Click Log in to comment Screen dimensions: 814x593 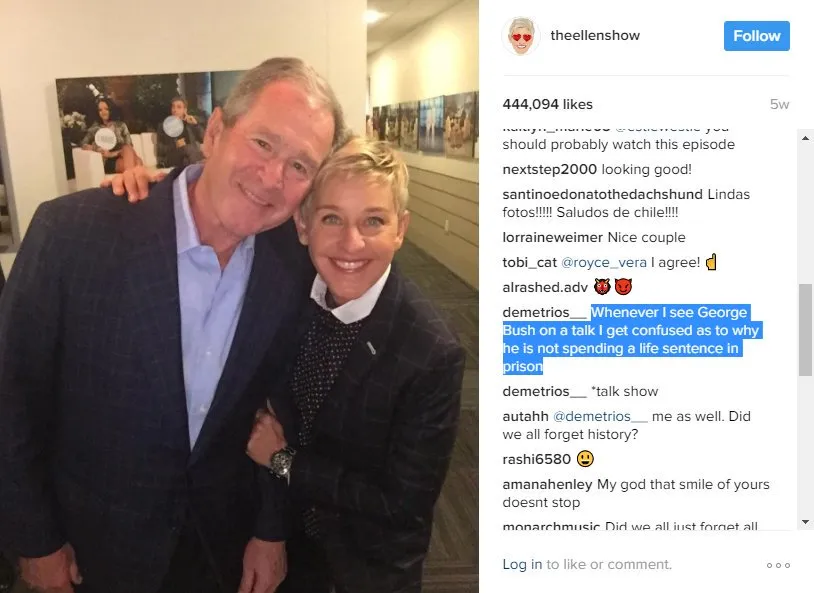[x=522, y=564]
